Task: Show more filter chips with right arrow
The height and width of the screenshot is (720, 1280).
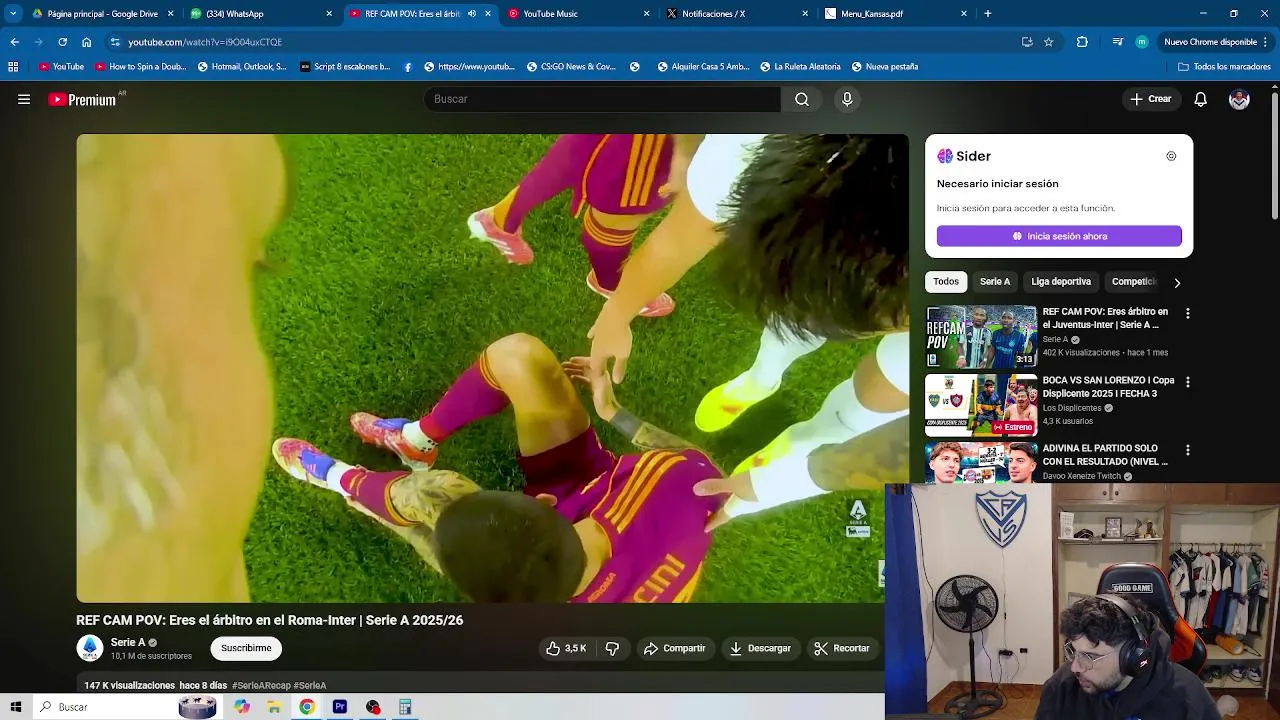Action: [x=1177, y=283]
